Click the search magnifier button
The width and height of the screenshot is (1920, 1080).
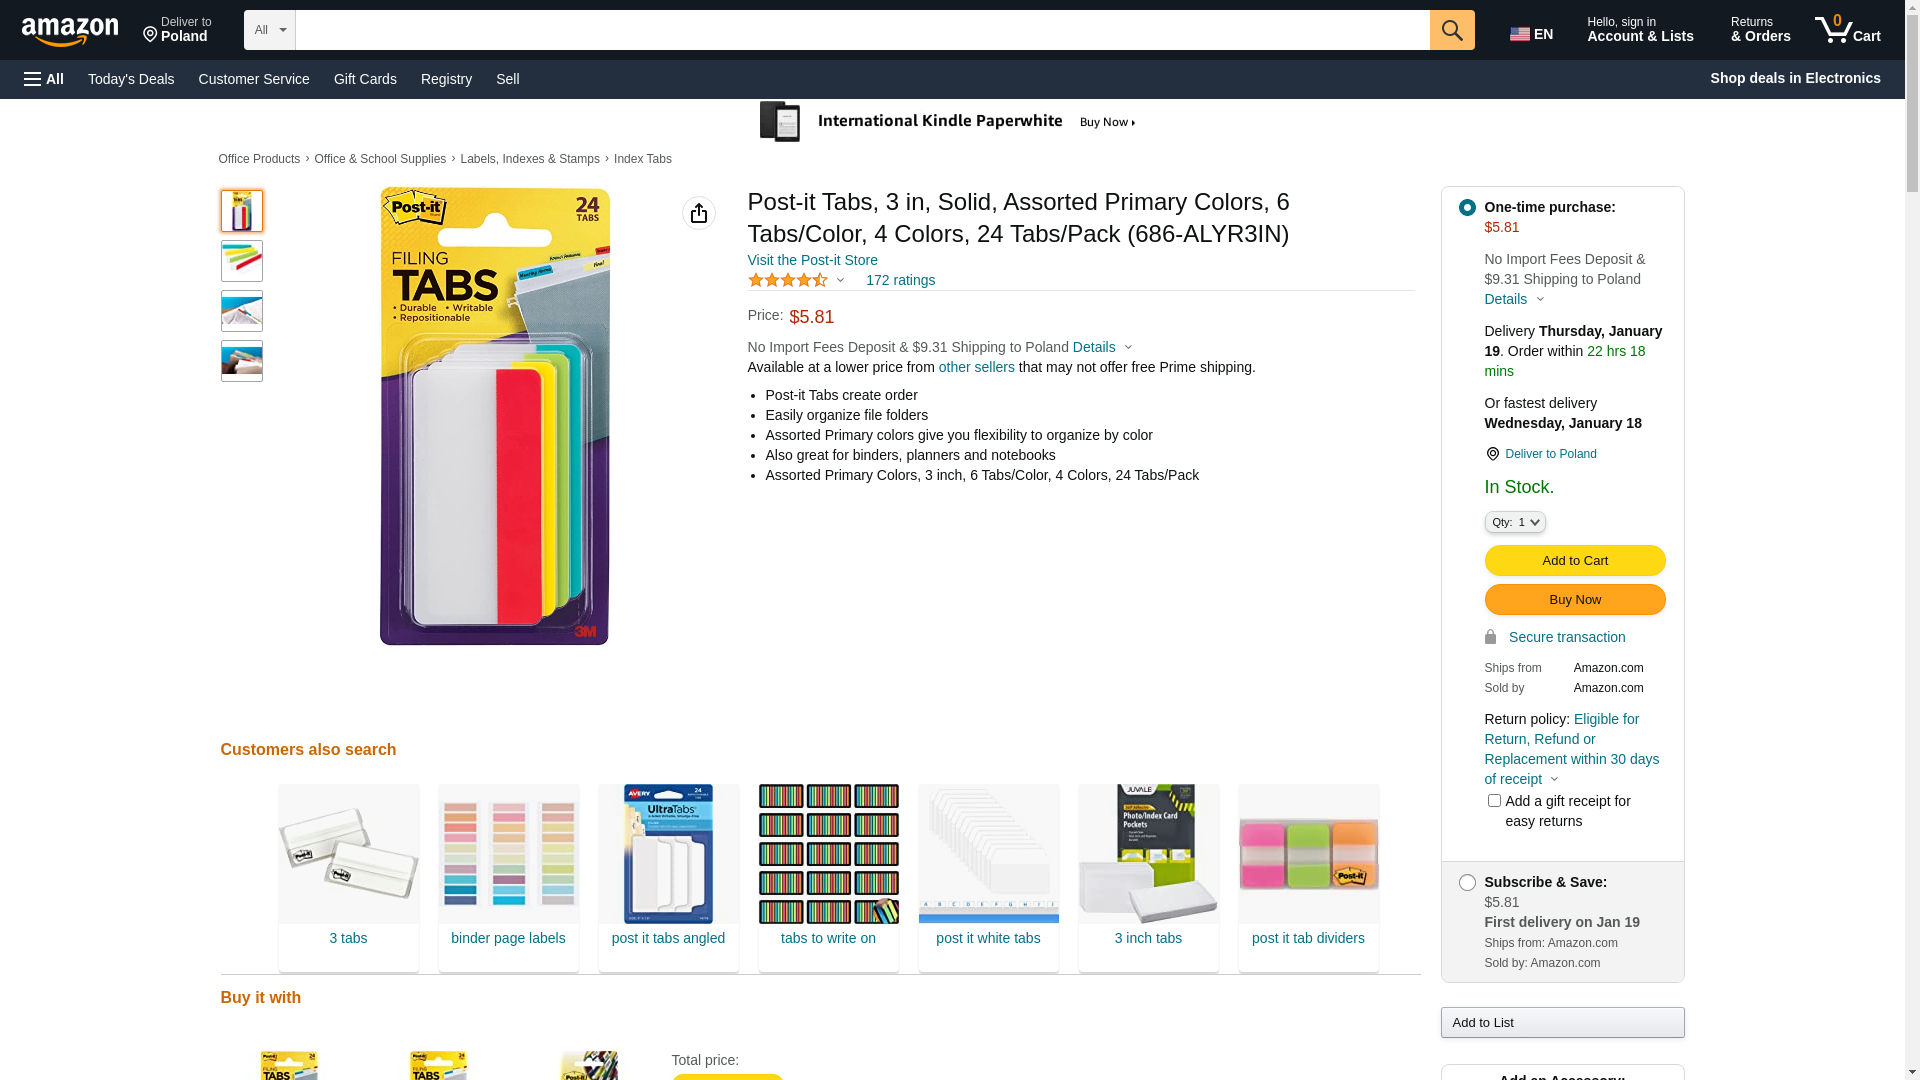pyautogui.click(x=1452, y=30)
